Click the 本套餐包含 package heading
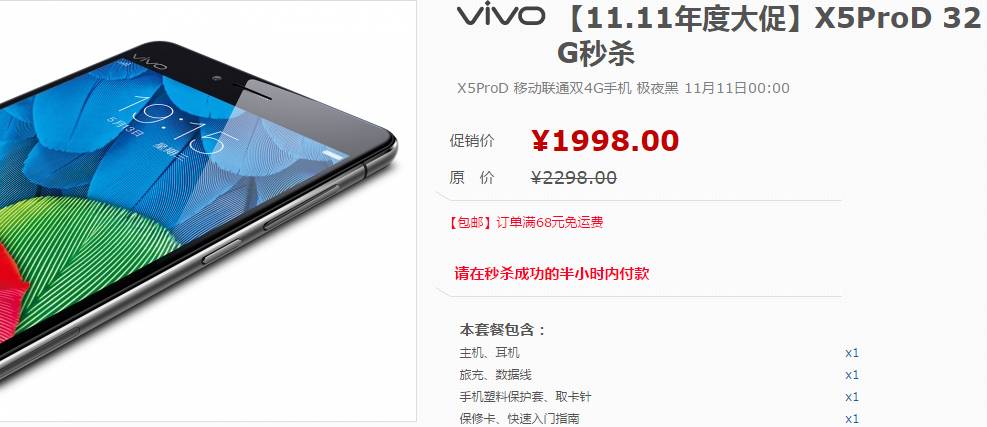The width and height of the screenshot is (987, 427). pyautogui.click(x=502, y=330)
